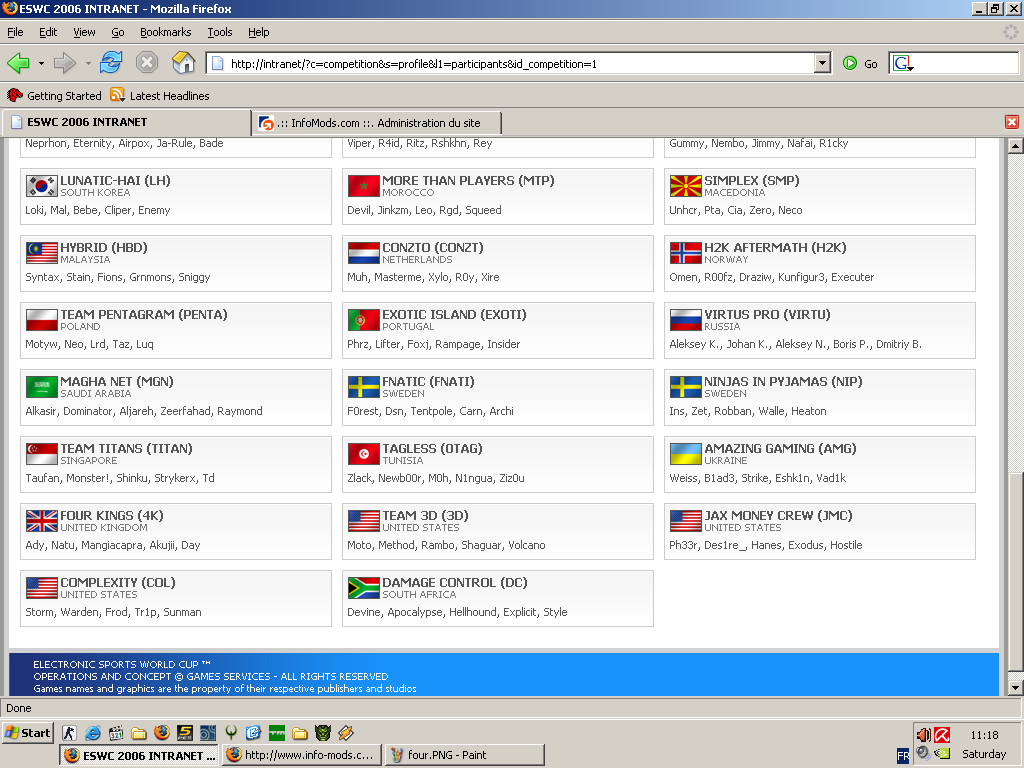
Task: Click the URL address field
Action: point(511,63)
